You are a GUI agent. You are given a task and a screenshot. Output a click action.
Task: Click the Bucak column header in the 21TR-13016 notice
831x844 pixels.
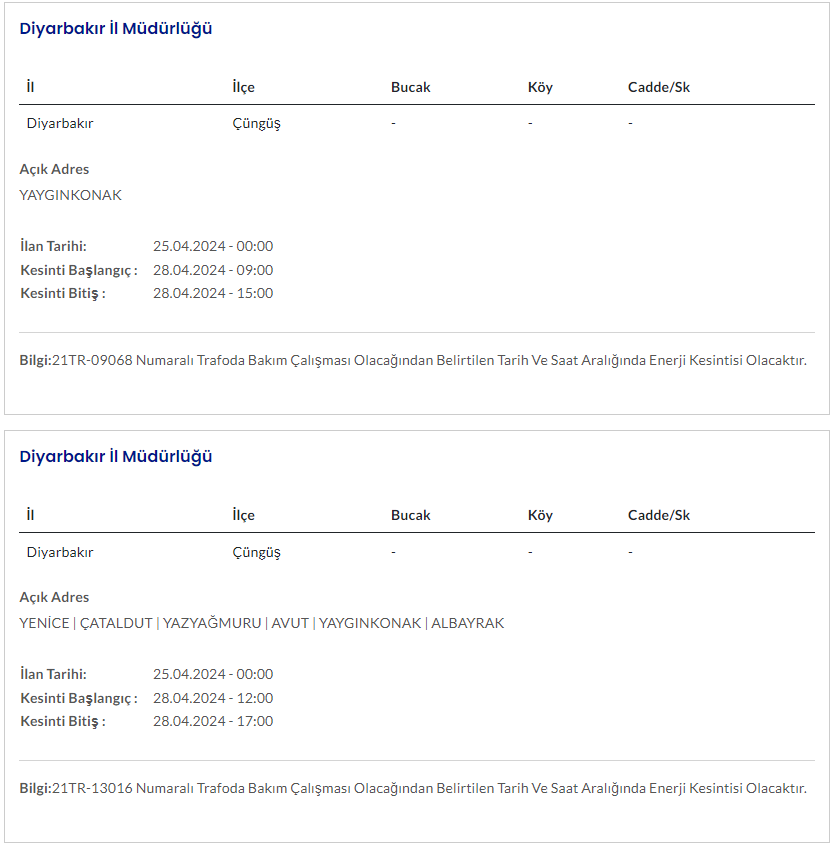tap(410, 515)
